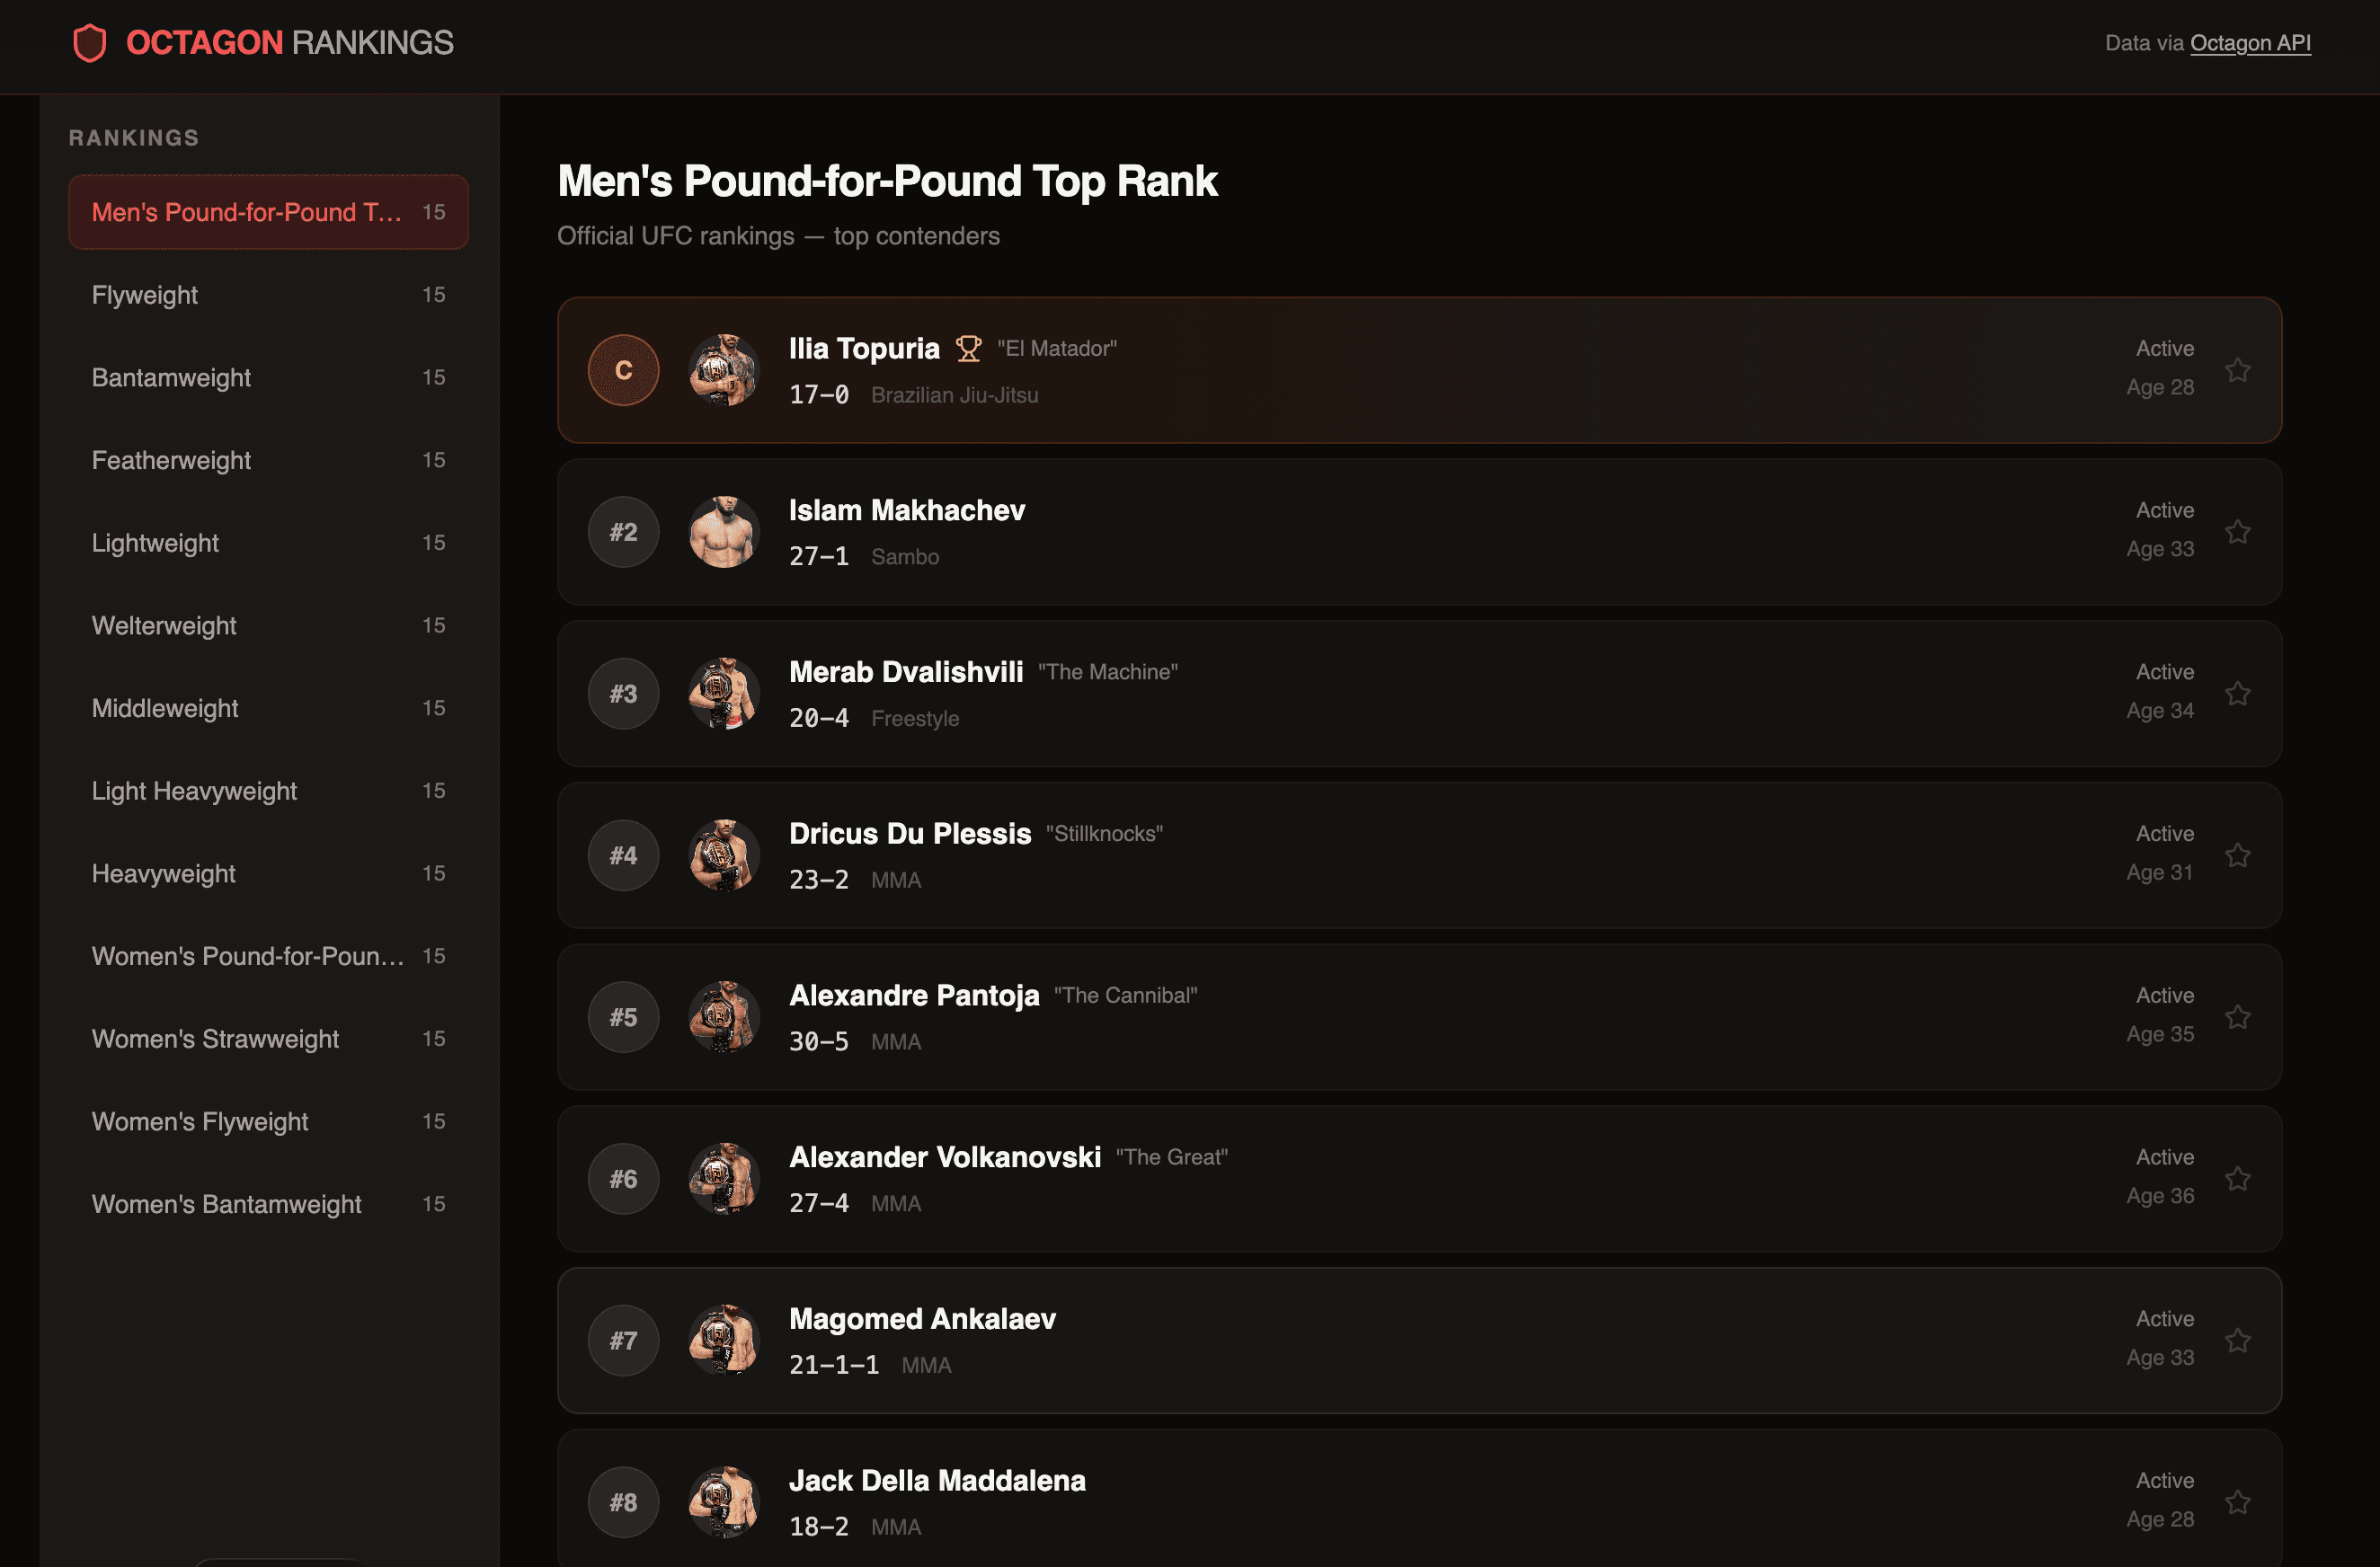Favorite Ilia Topuria with star icon
2380x1567 pixels.
click(x=2238, y=370)
